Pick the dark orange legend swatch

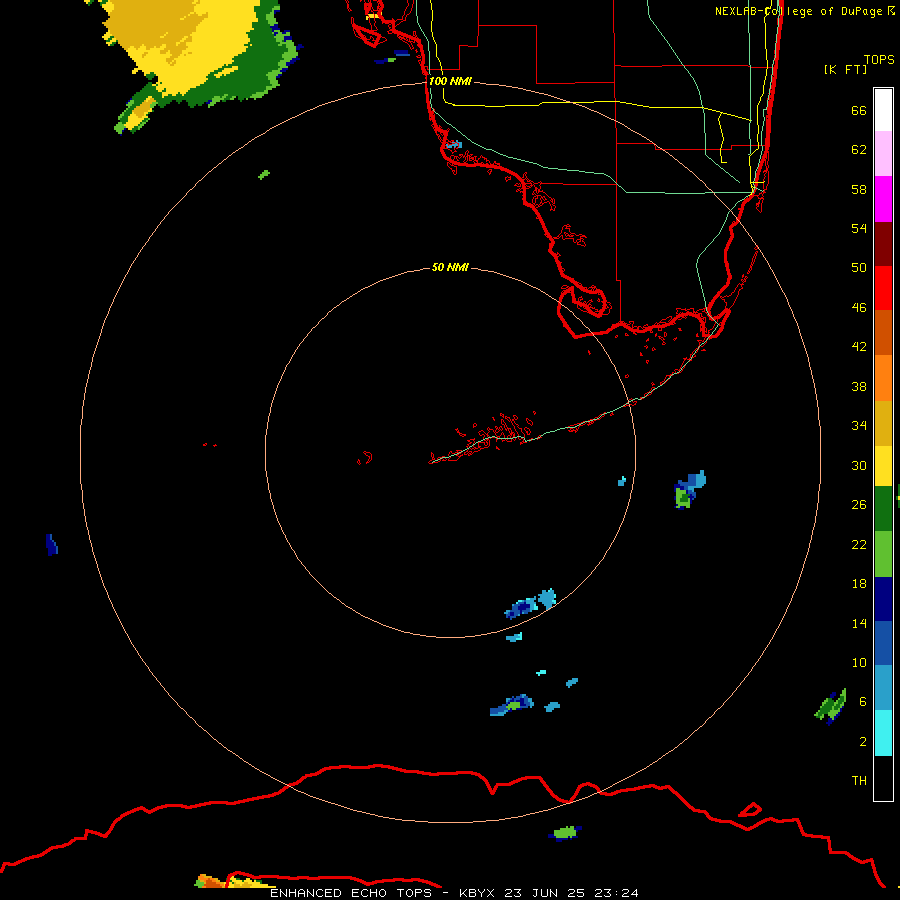click(x=883, y=333)
